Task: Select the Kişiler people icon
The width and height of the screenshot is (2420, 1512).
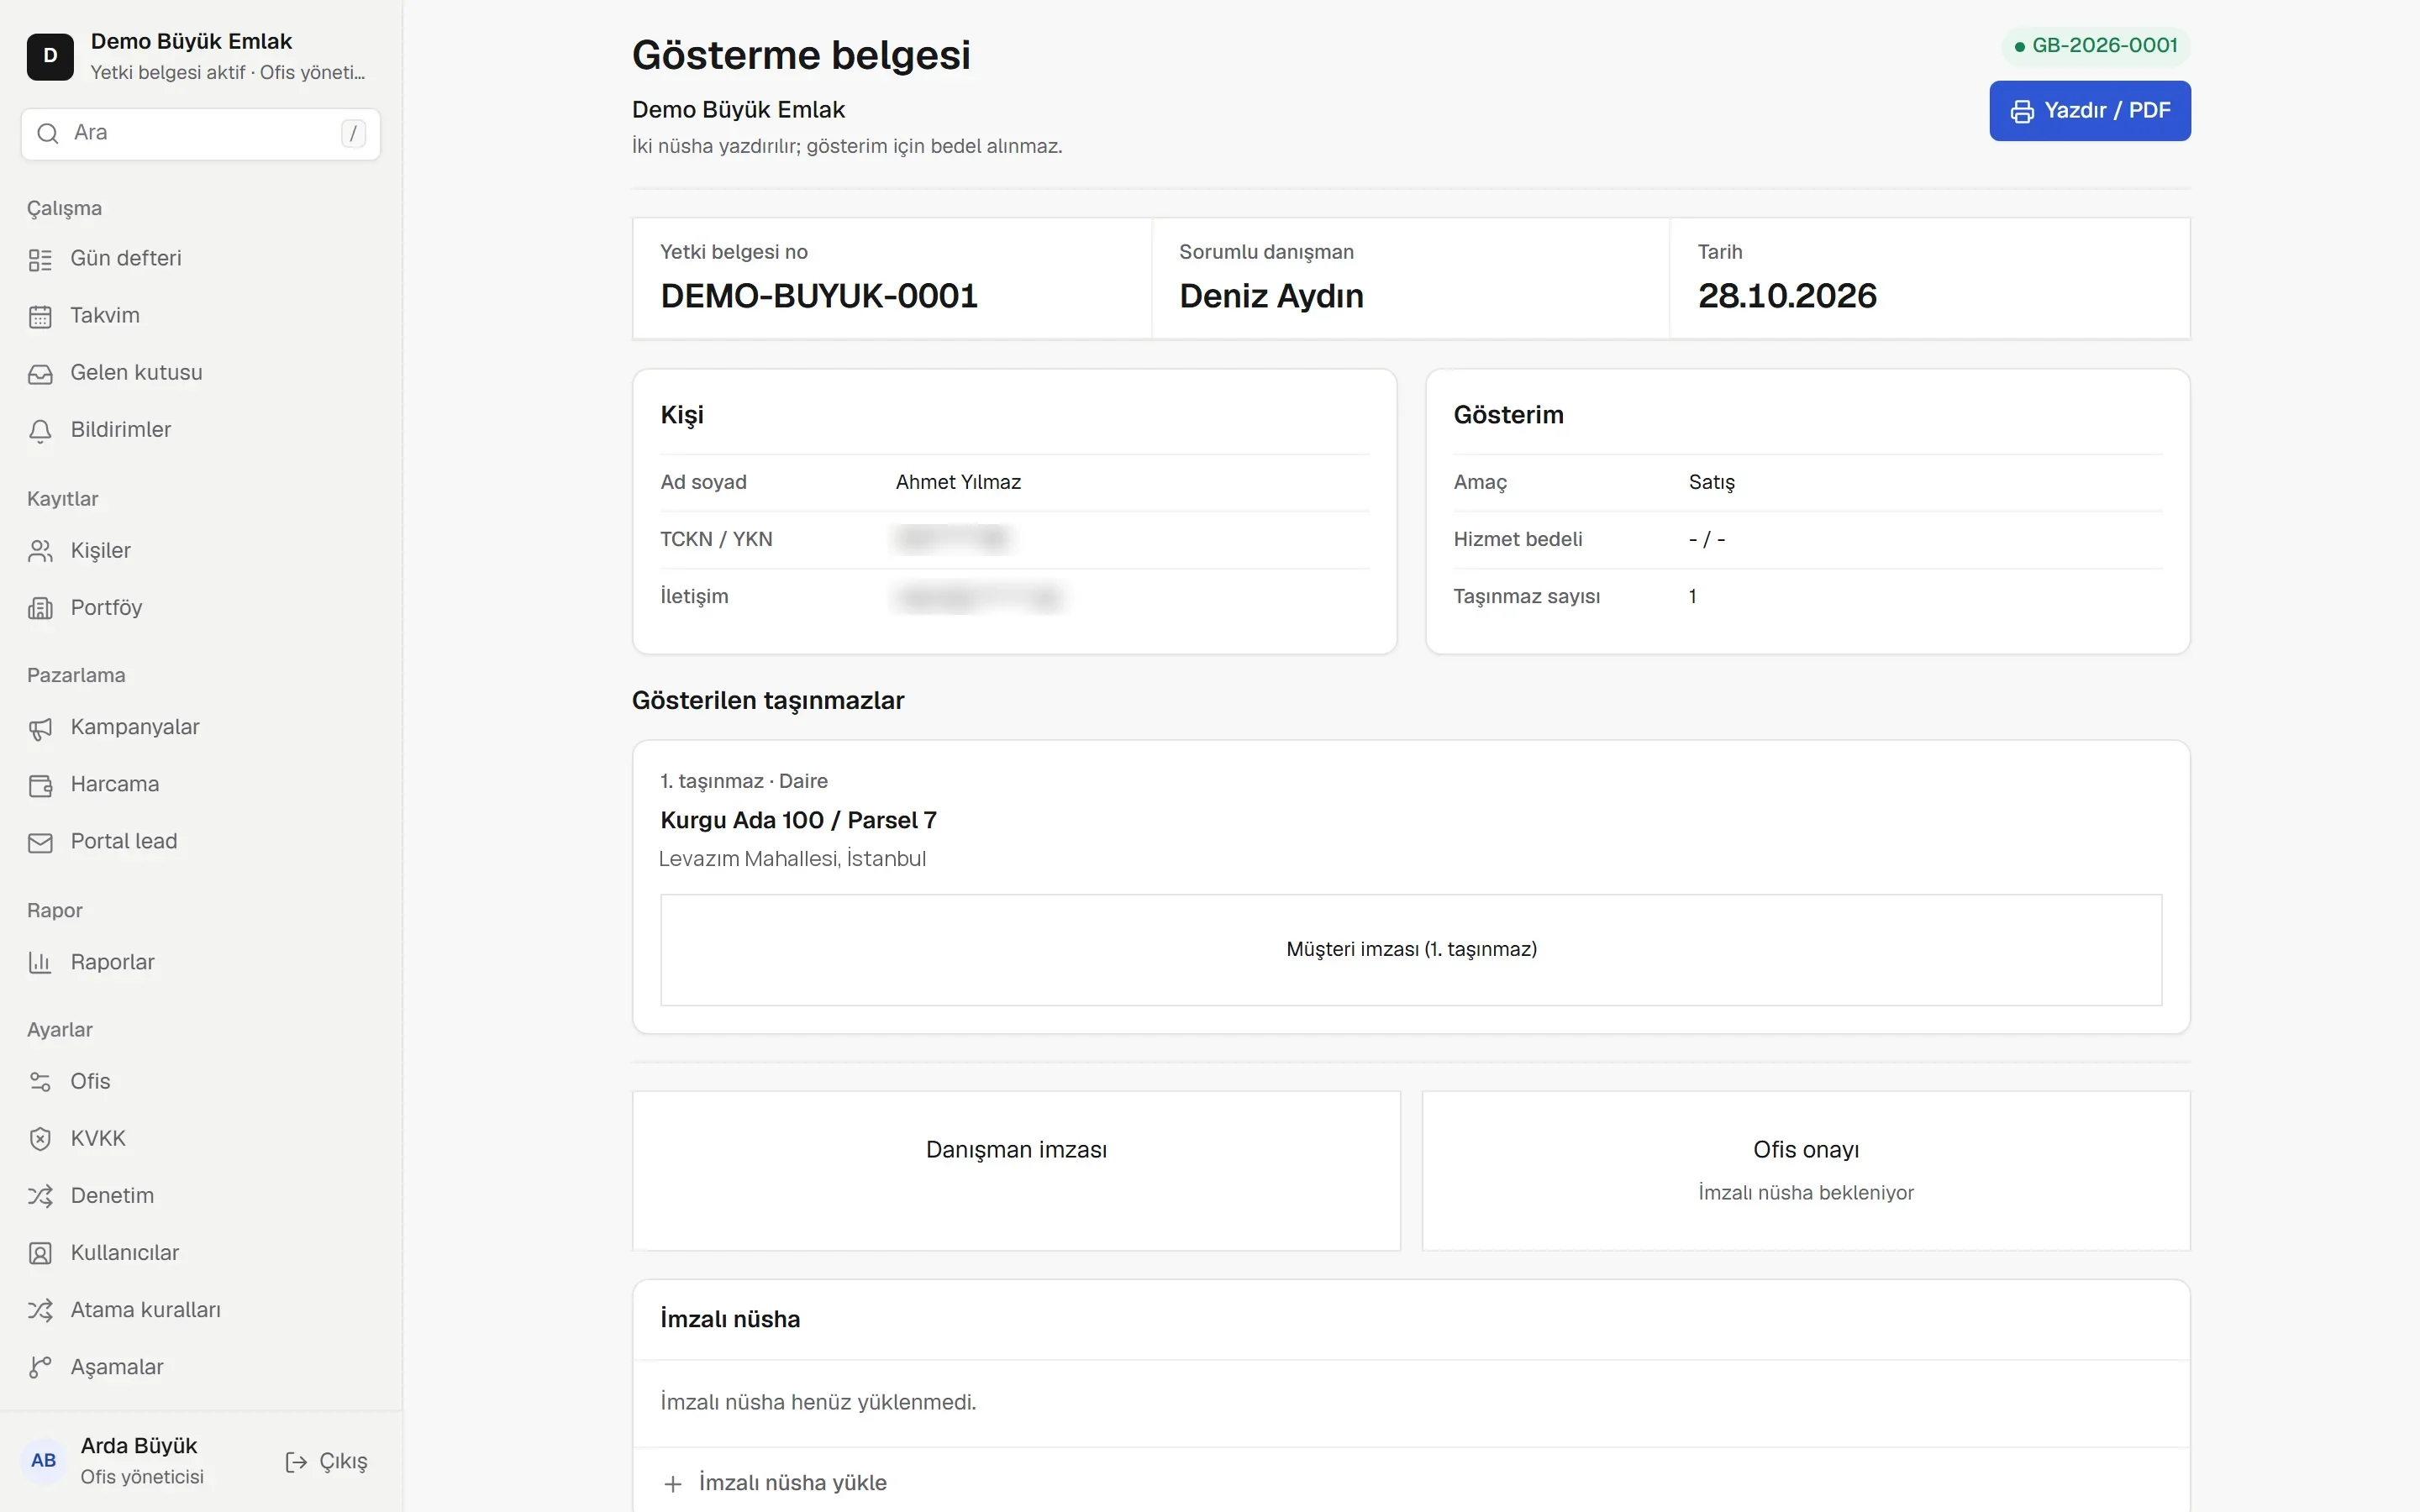Action: (40, 551)
